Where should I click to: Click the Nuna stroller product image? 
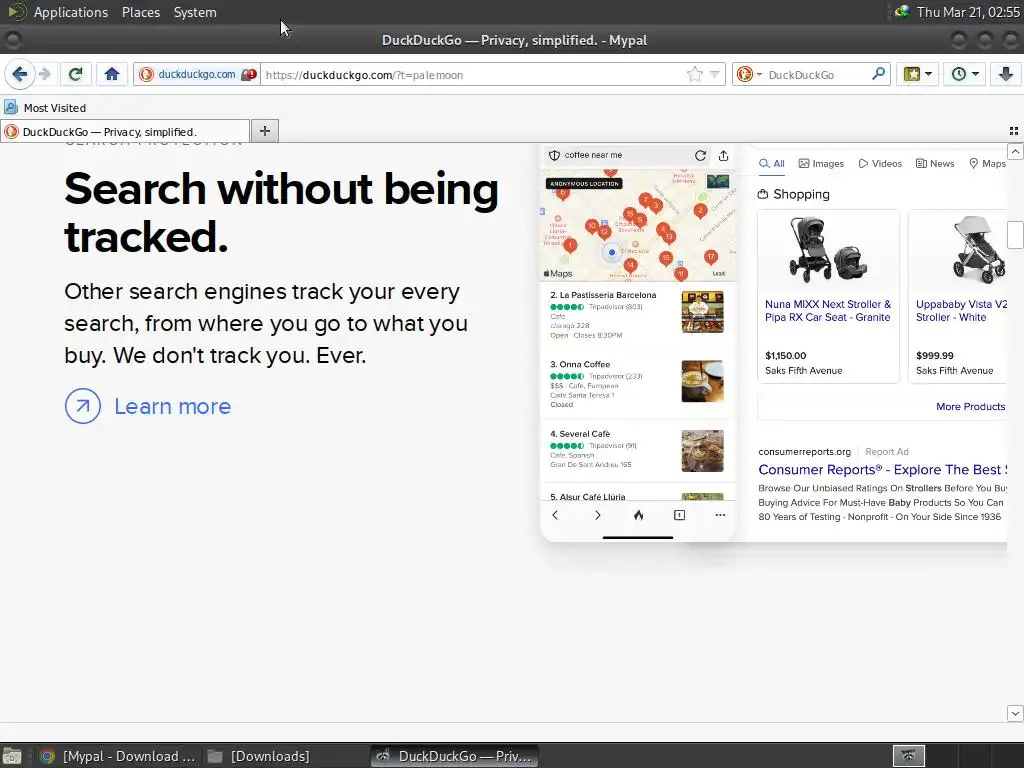[827, 251]
